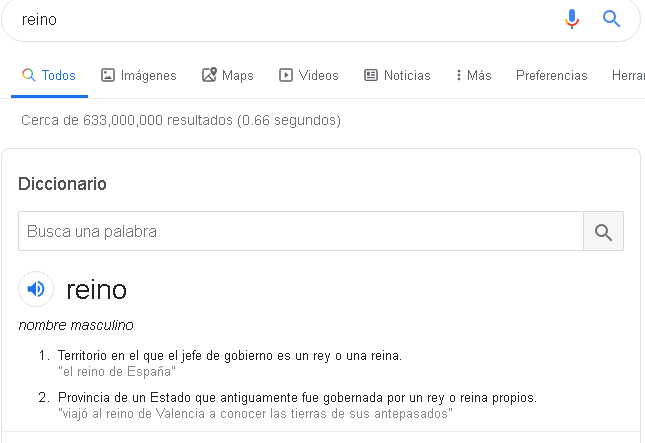Click example "el reino de España"
The image size is (645, 443).
(117, 371)
